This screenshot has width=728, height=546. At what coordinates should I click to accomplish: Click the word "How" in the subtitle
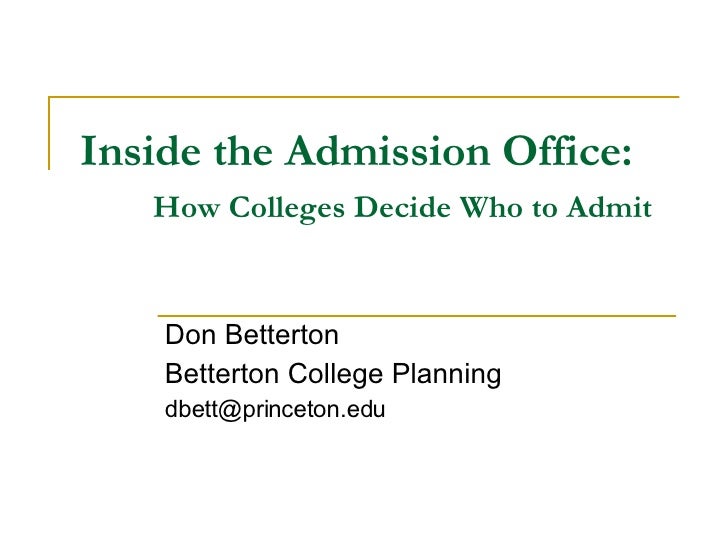(x=186, y=207)
